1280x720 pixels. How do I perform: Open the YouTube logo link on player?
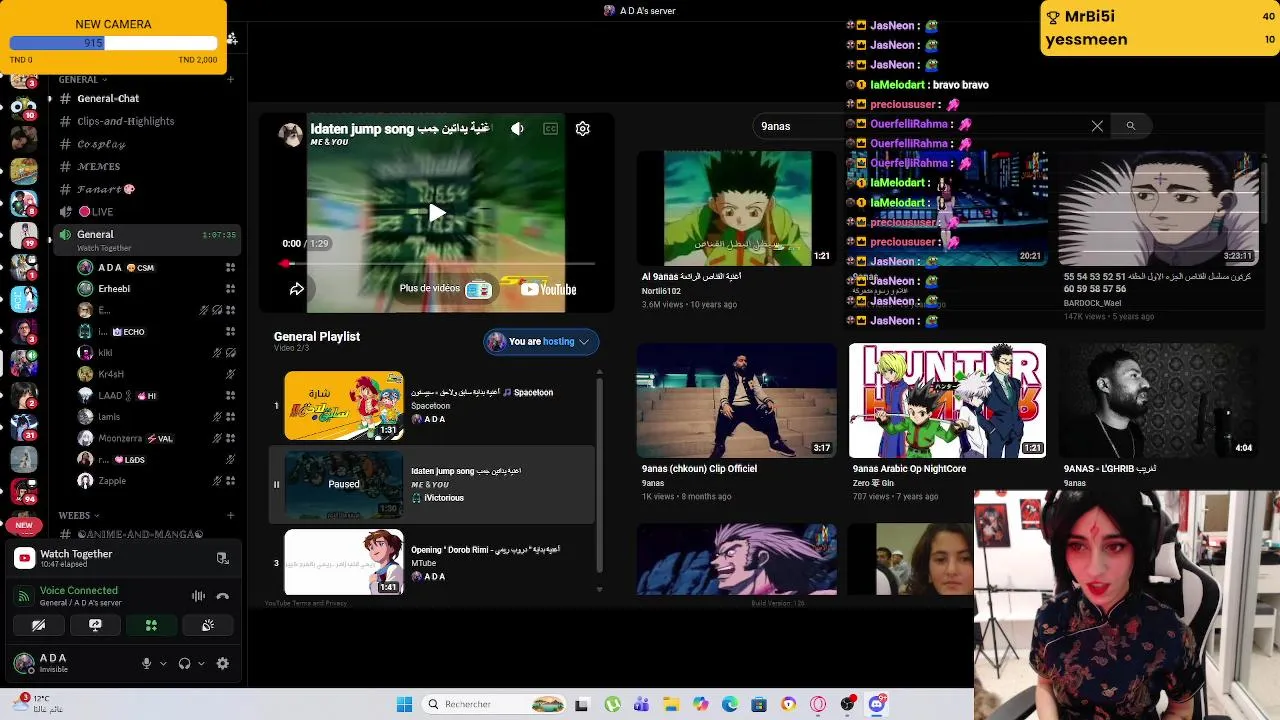click(x=549, y=290)
